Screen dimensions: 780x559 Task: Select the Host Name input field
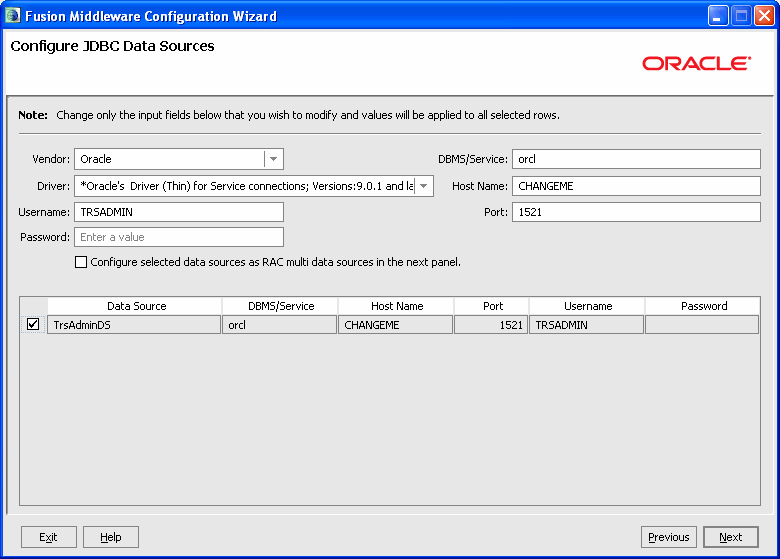(636, 186)
